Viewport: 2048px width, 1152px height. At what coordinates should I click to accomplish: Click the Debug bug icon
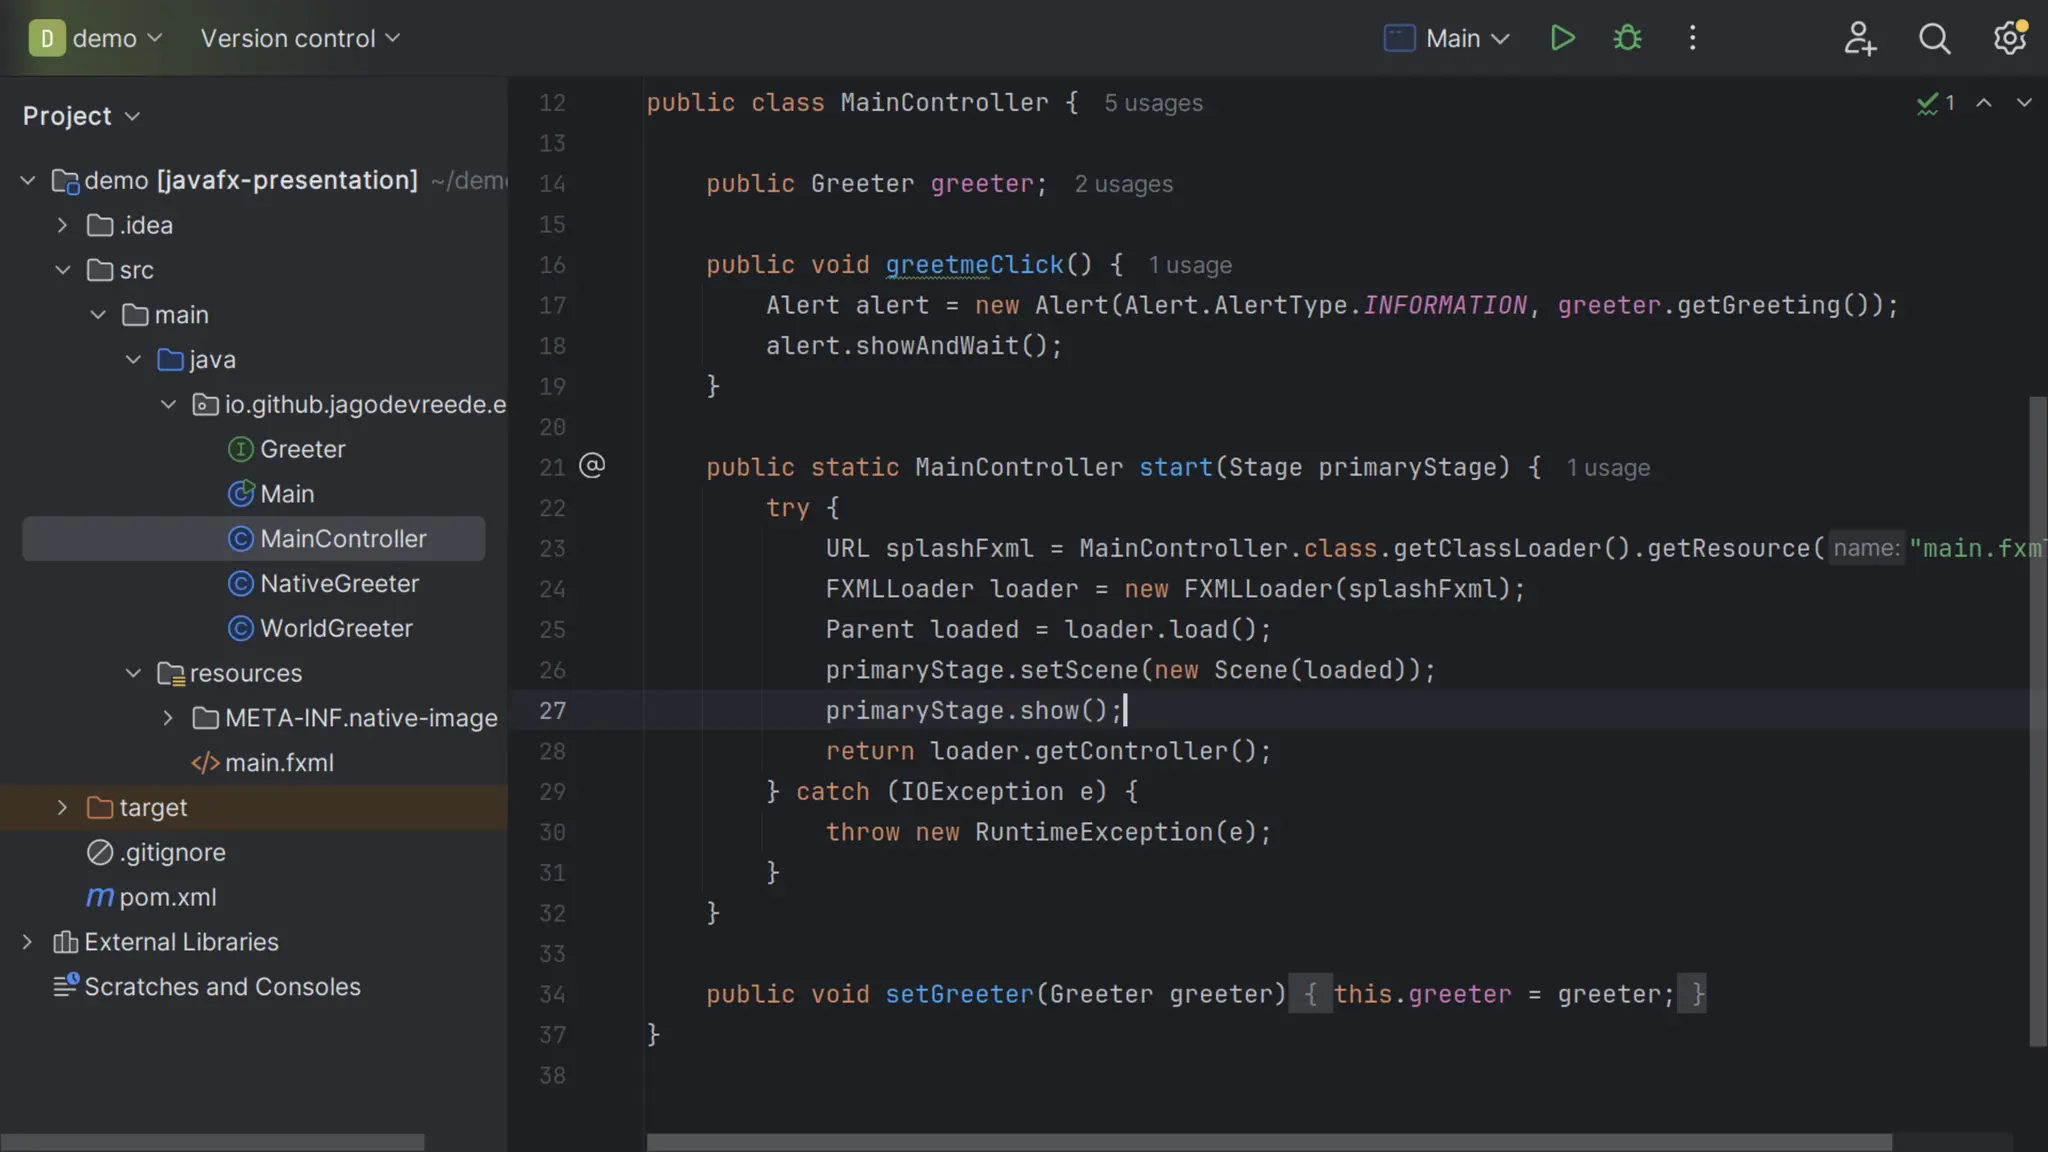(x=1627, y=38)
